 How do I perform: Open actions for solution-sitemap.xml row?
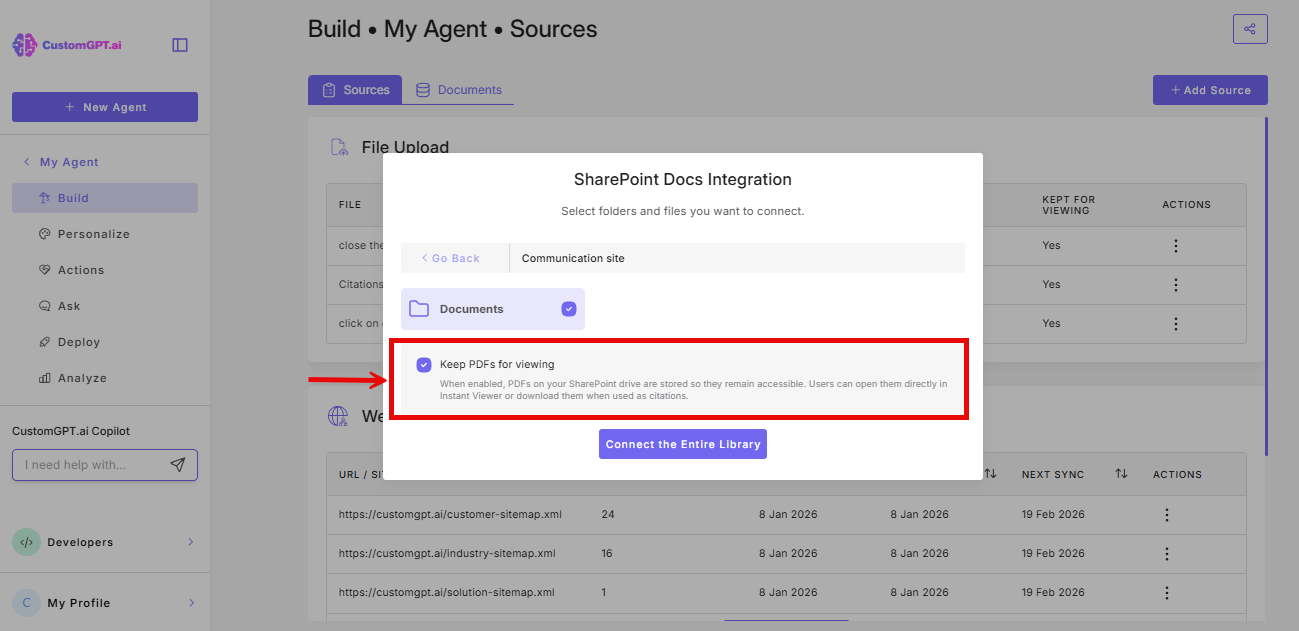(x=1166, y=592)
